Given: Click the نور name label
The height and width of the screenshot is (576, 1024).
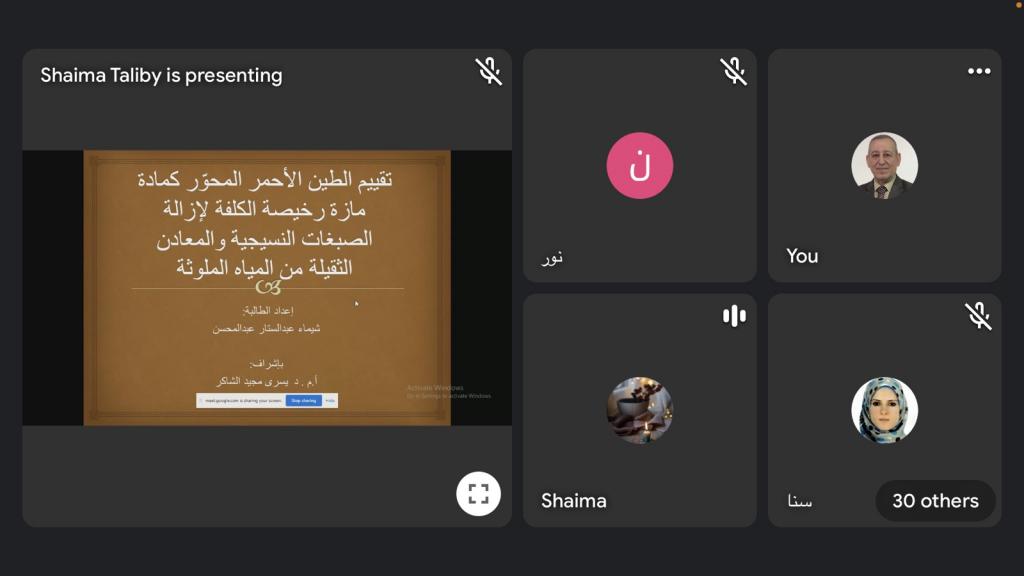Looking at the screenshot, I should (x=552, y=257).
